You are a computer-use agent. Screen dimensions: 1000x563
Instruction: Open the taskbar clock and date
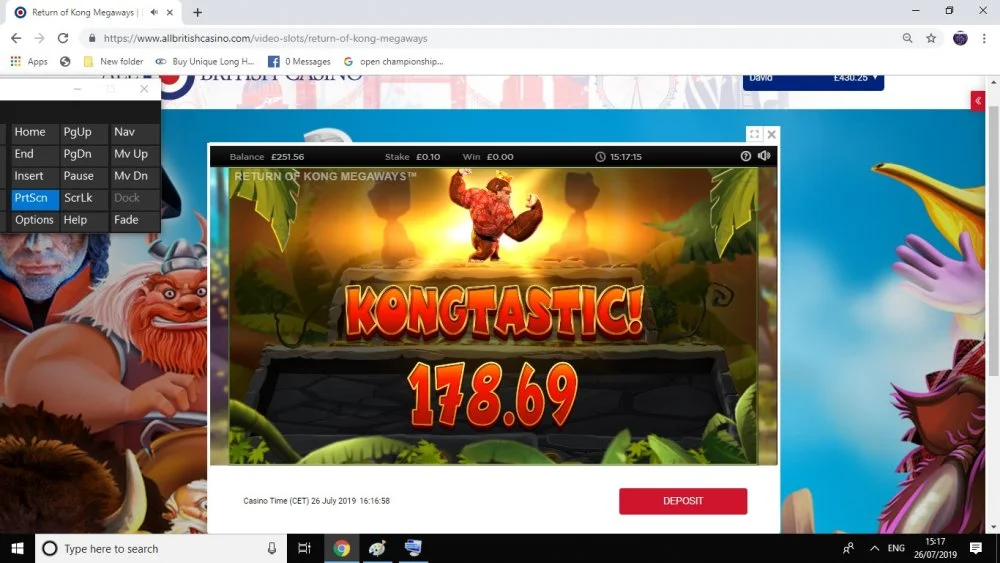click(935, 548)
